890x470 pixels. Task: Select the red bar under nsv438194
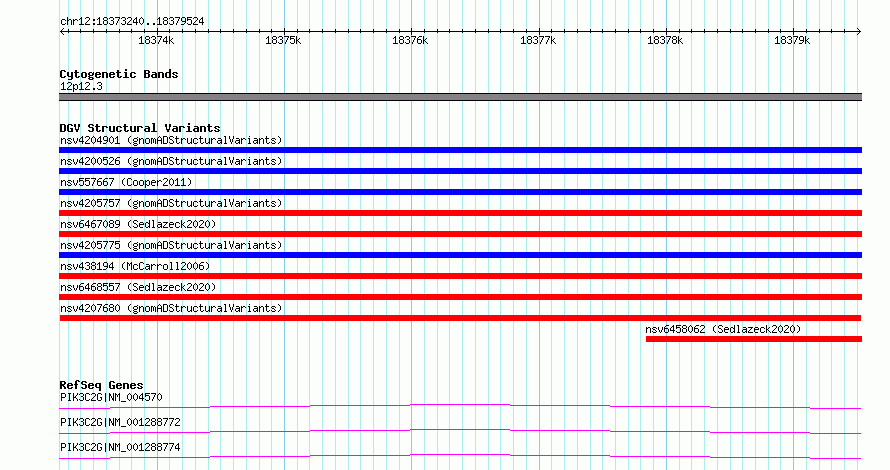coord(460,276)
